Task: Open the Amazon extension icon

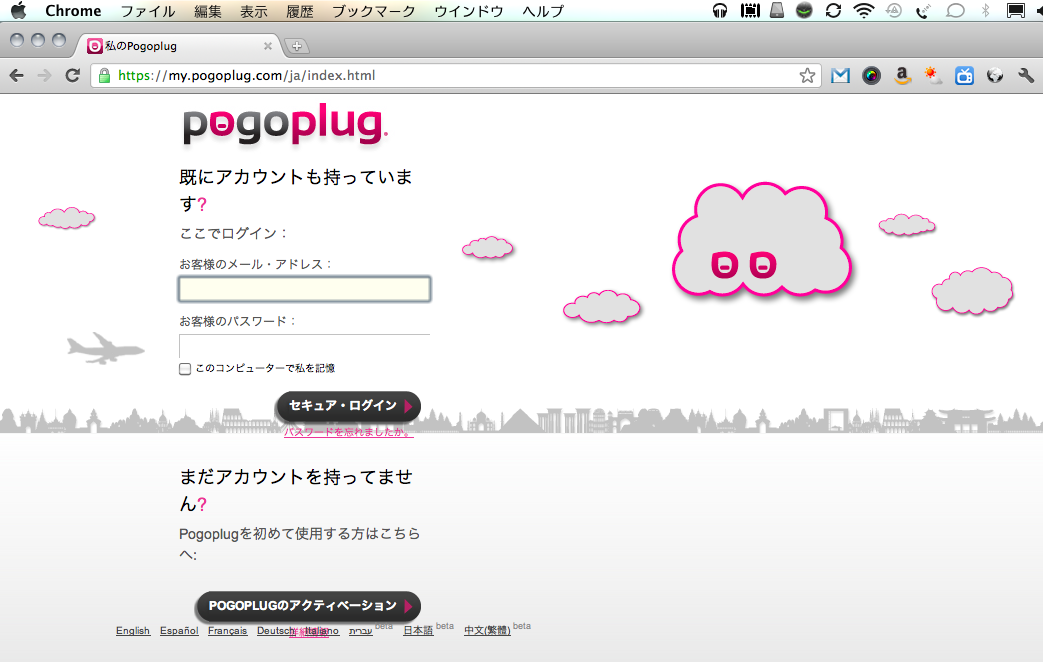Action: click(902, 76)
